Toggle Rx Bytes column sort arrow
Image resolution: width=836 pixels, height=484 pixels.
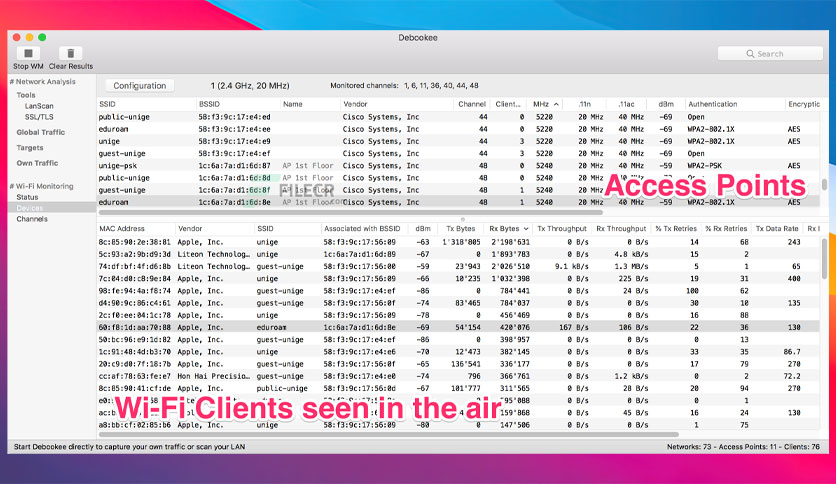coord(526,229)
